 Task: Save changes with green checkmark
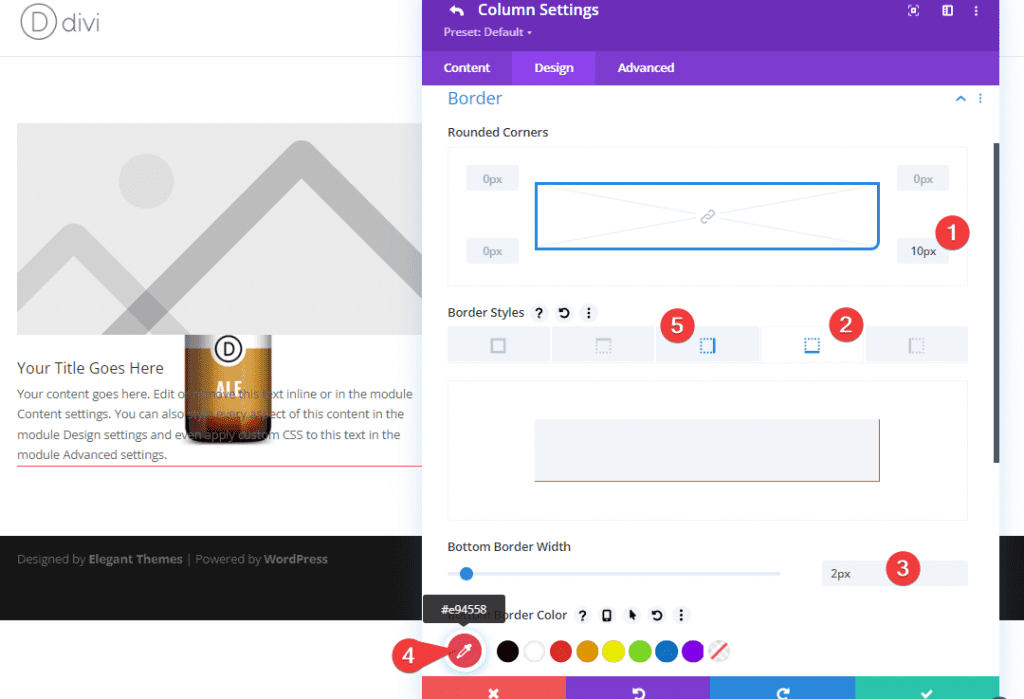(927, 689)
